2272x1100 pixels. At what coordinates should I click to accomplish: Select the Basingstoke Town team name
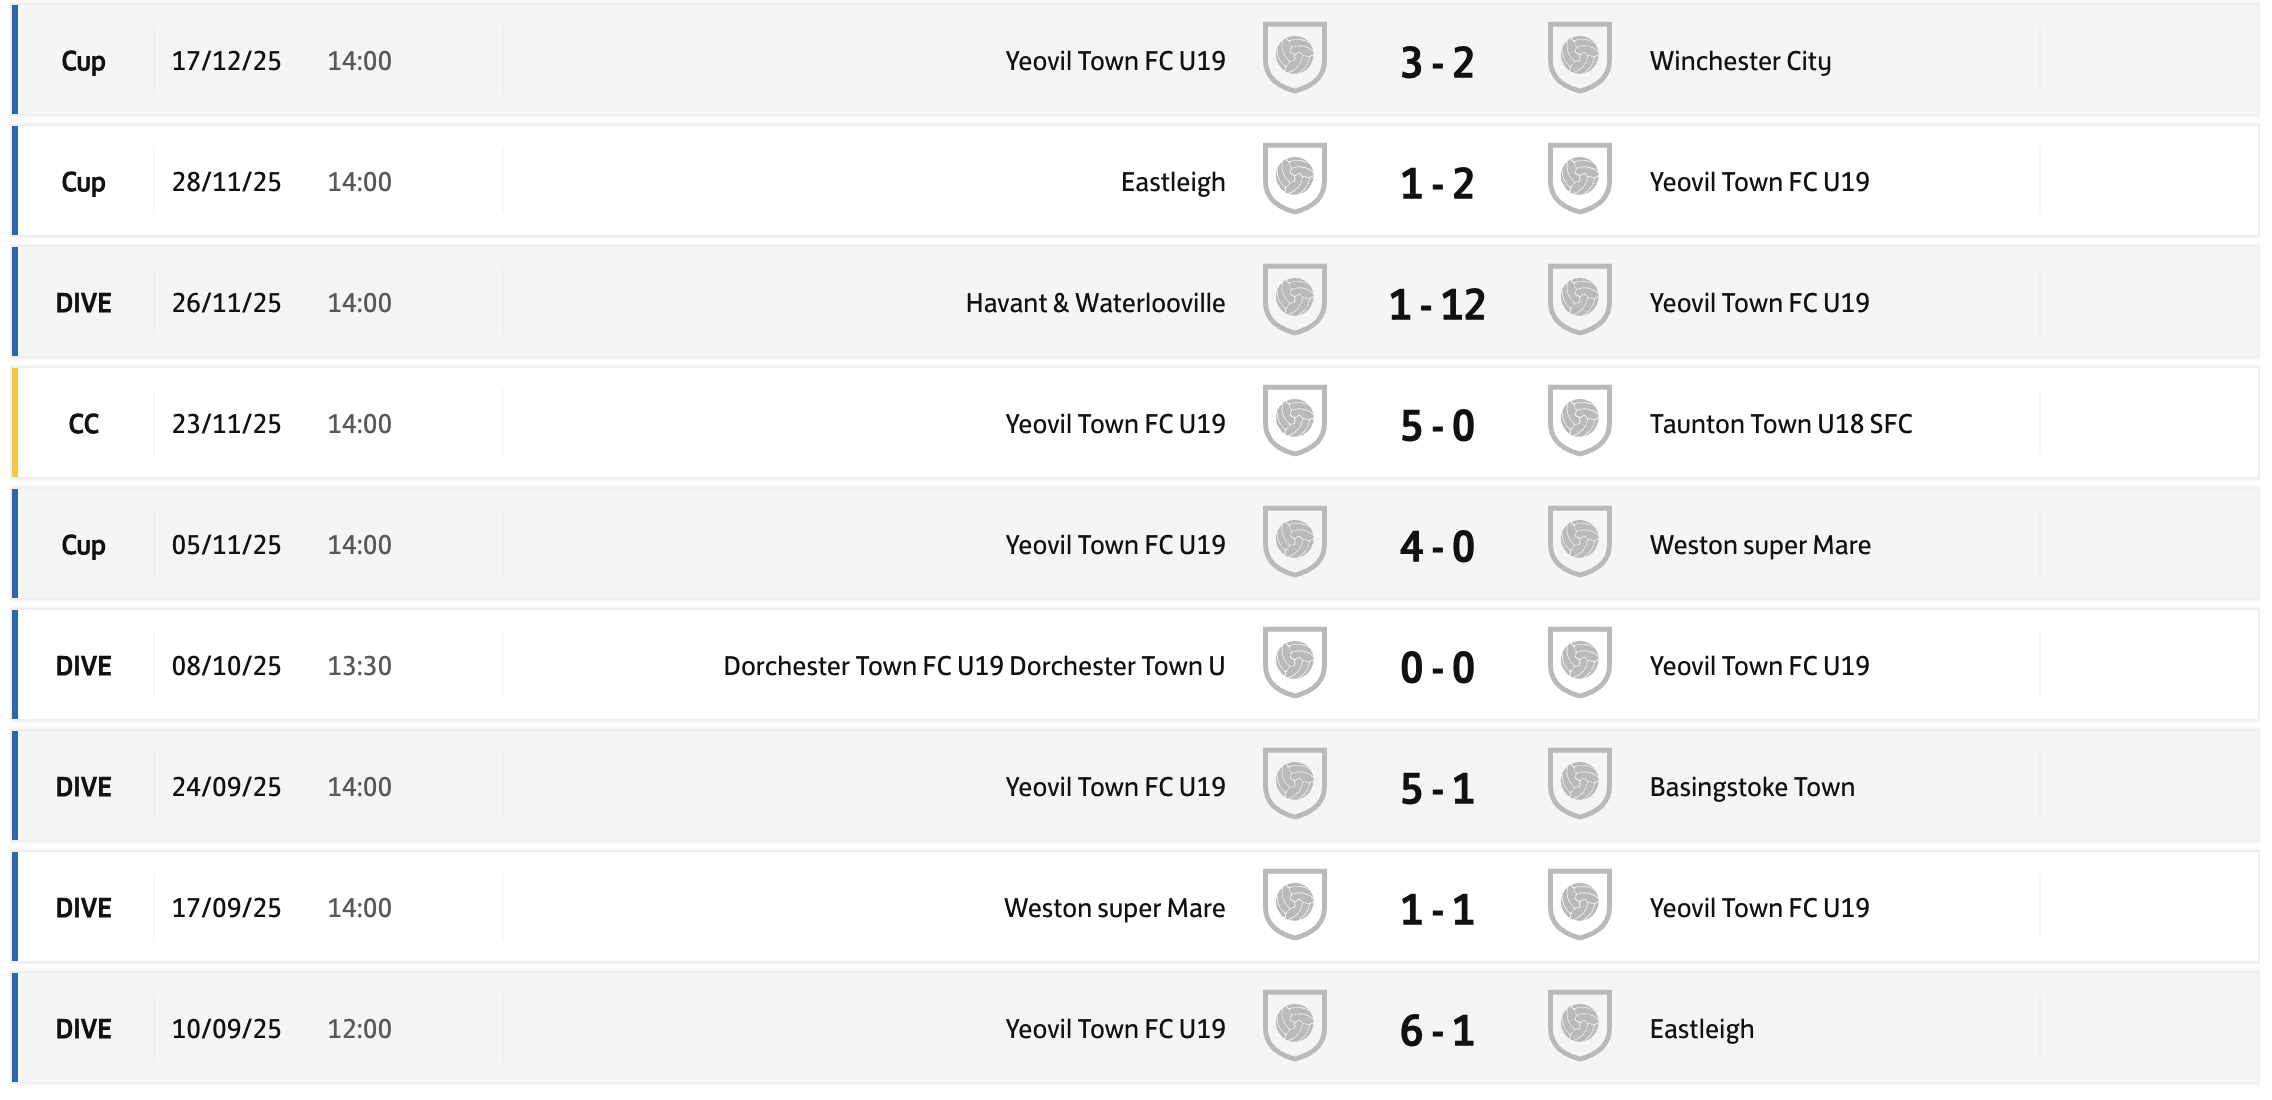click(1751, 787)
